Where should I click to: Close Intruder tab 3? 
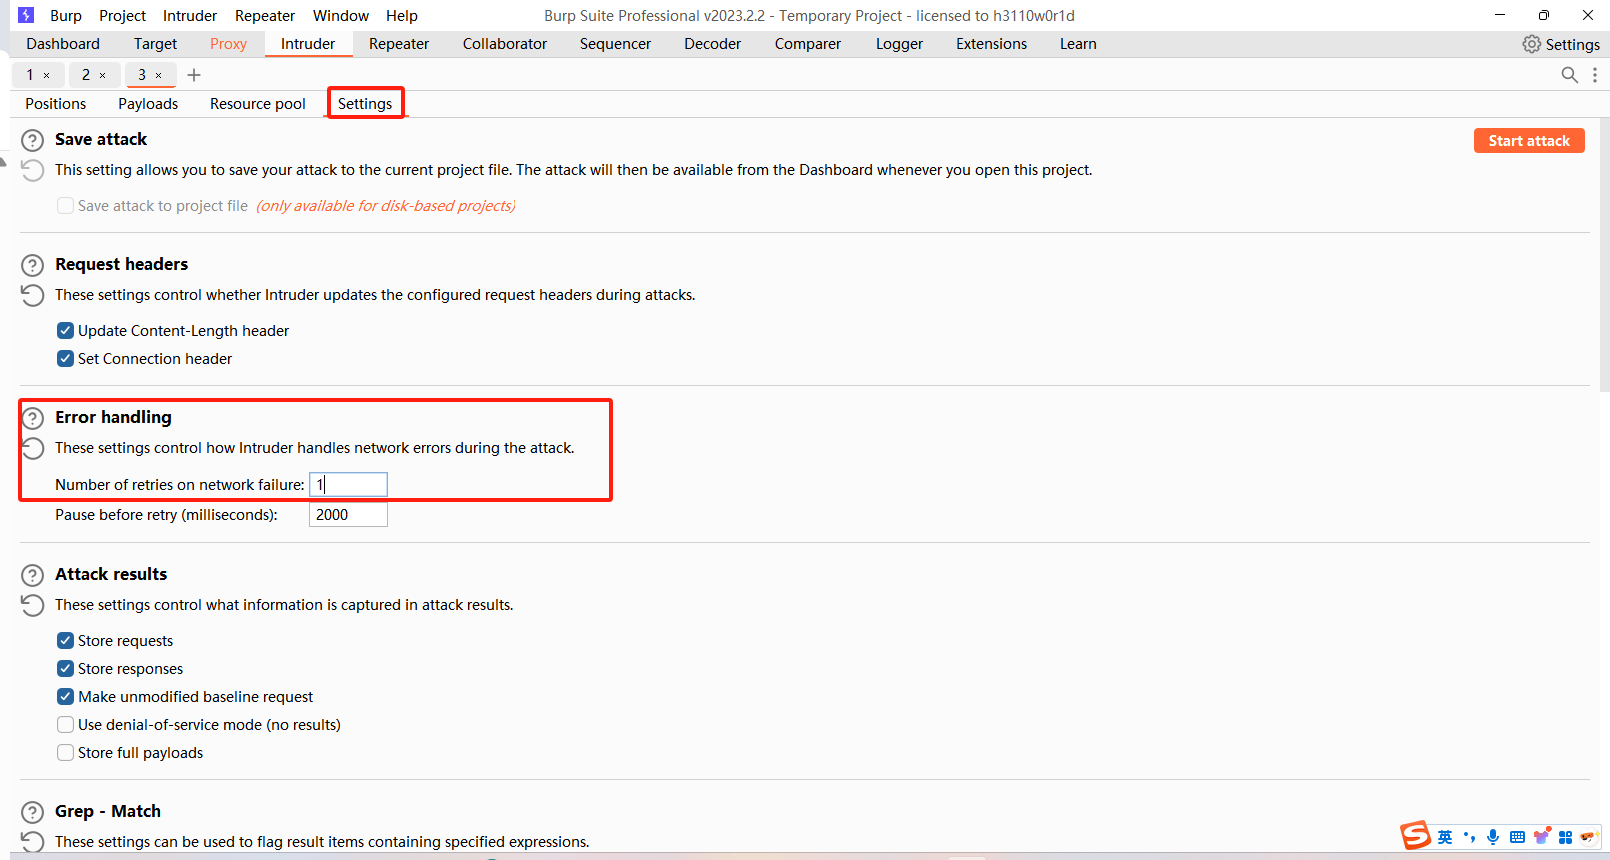[x=159, y=75]
